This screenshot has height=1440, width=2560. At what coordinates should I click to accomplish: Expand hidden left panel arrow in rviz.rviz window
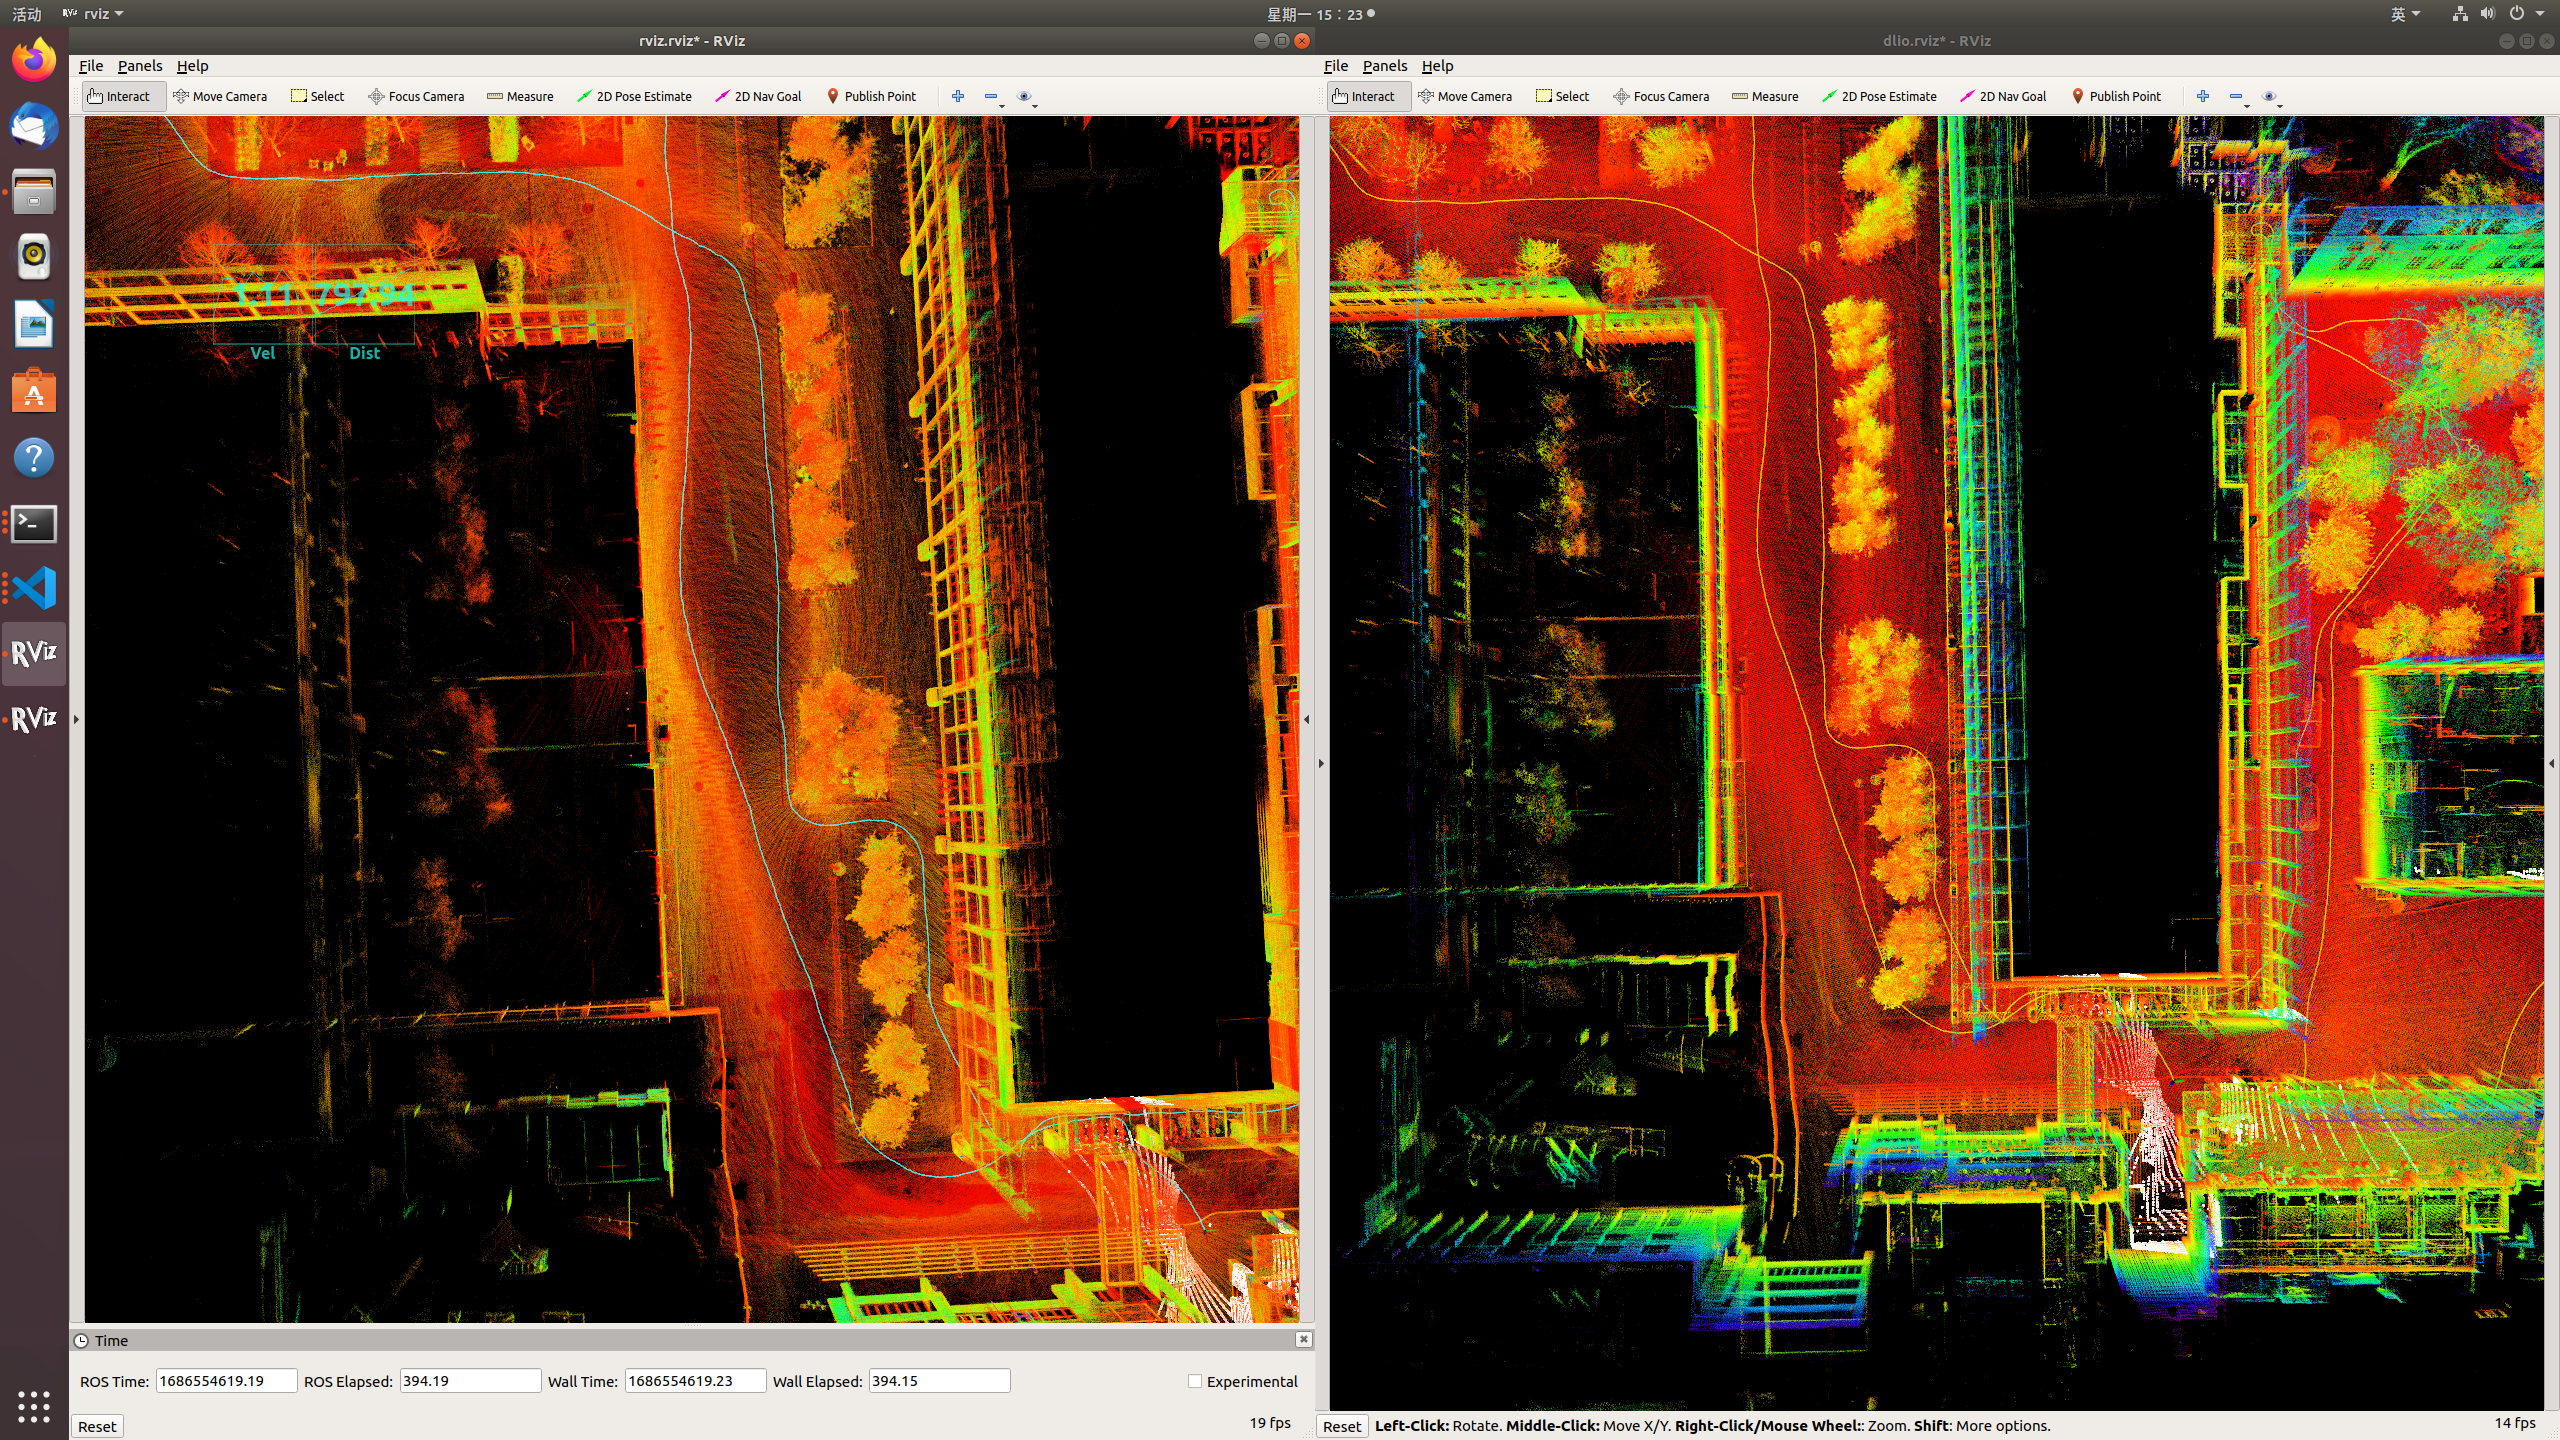pos(76,719)
